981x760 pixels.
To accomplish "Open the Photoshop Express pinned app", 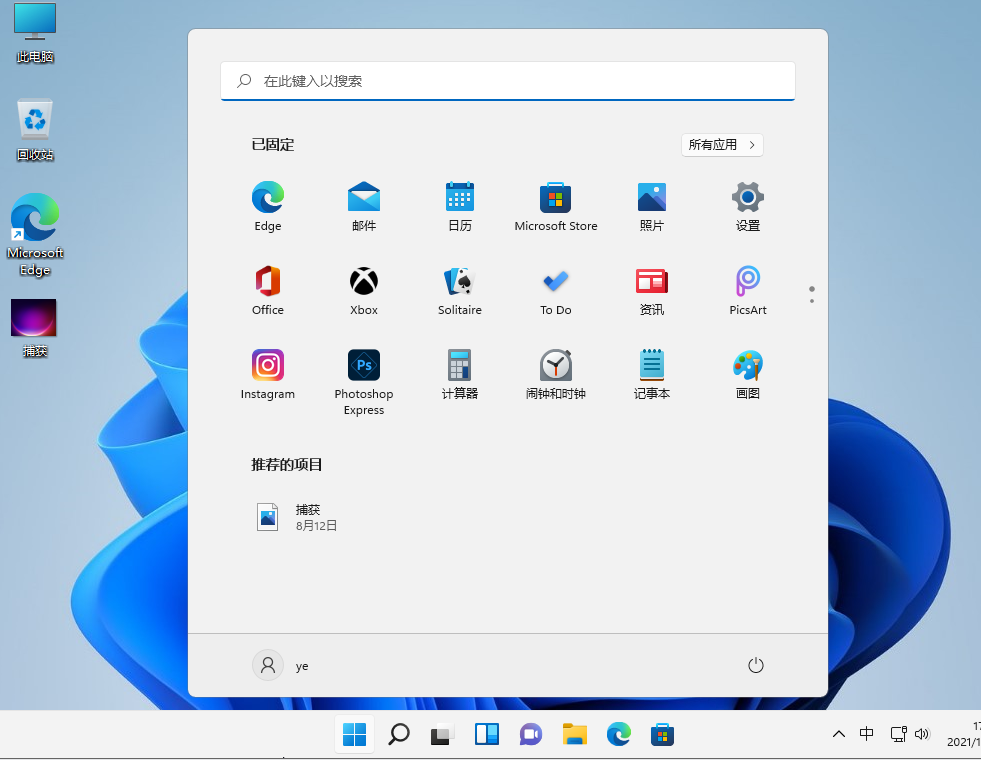I will (x=364, y=366).
